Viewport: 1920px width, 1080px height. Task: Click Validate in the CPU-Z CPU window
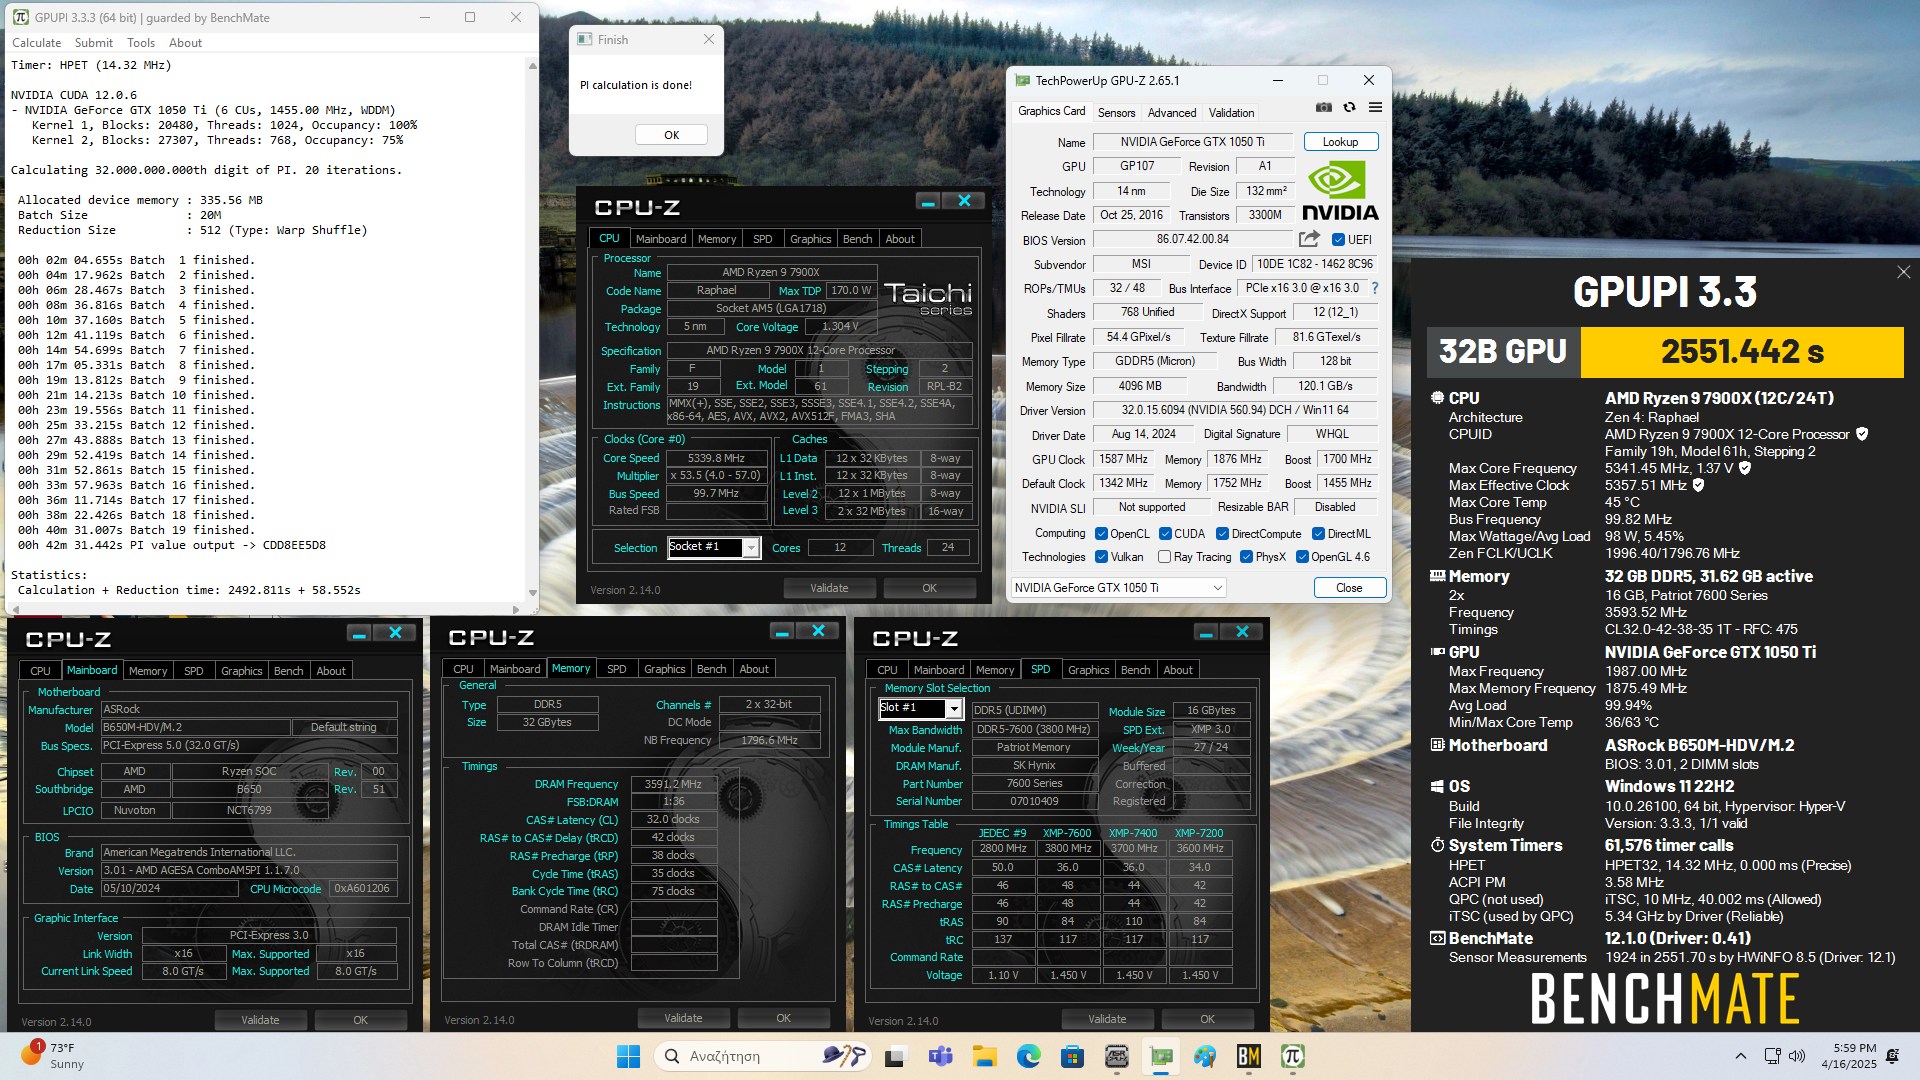(x=829, y=588)
